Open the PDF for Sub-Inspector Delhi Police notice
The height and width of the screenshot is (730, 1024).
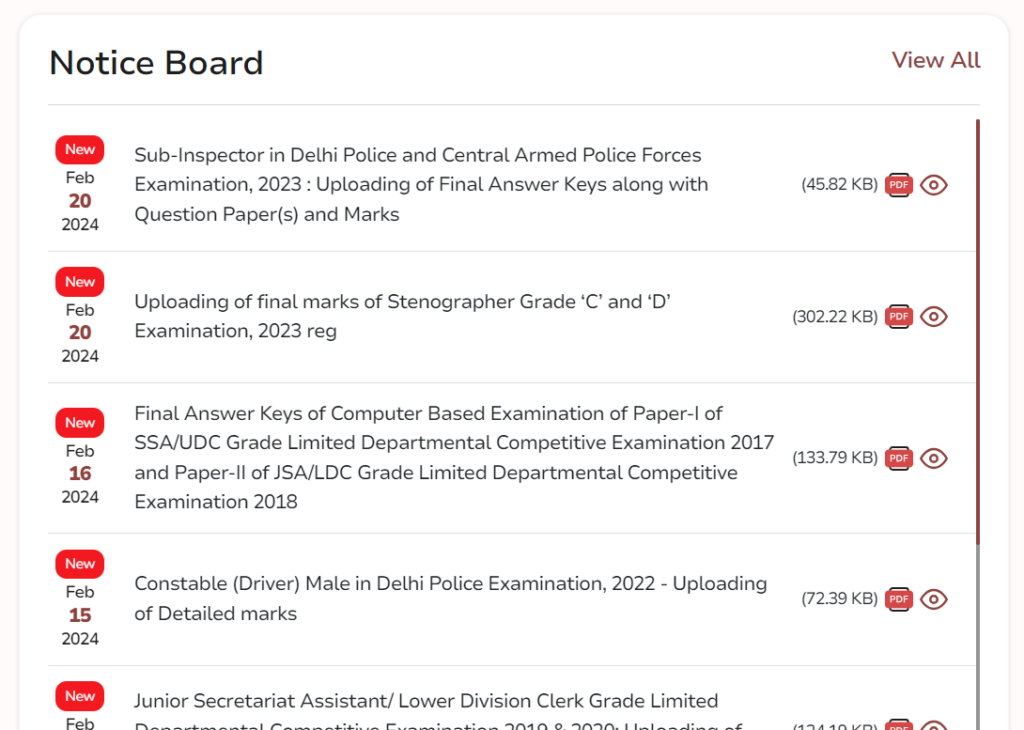click(898, 185)
